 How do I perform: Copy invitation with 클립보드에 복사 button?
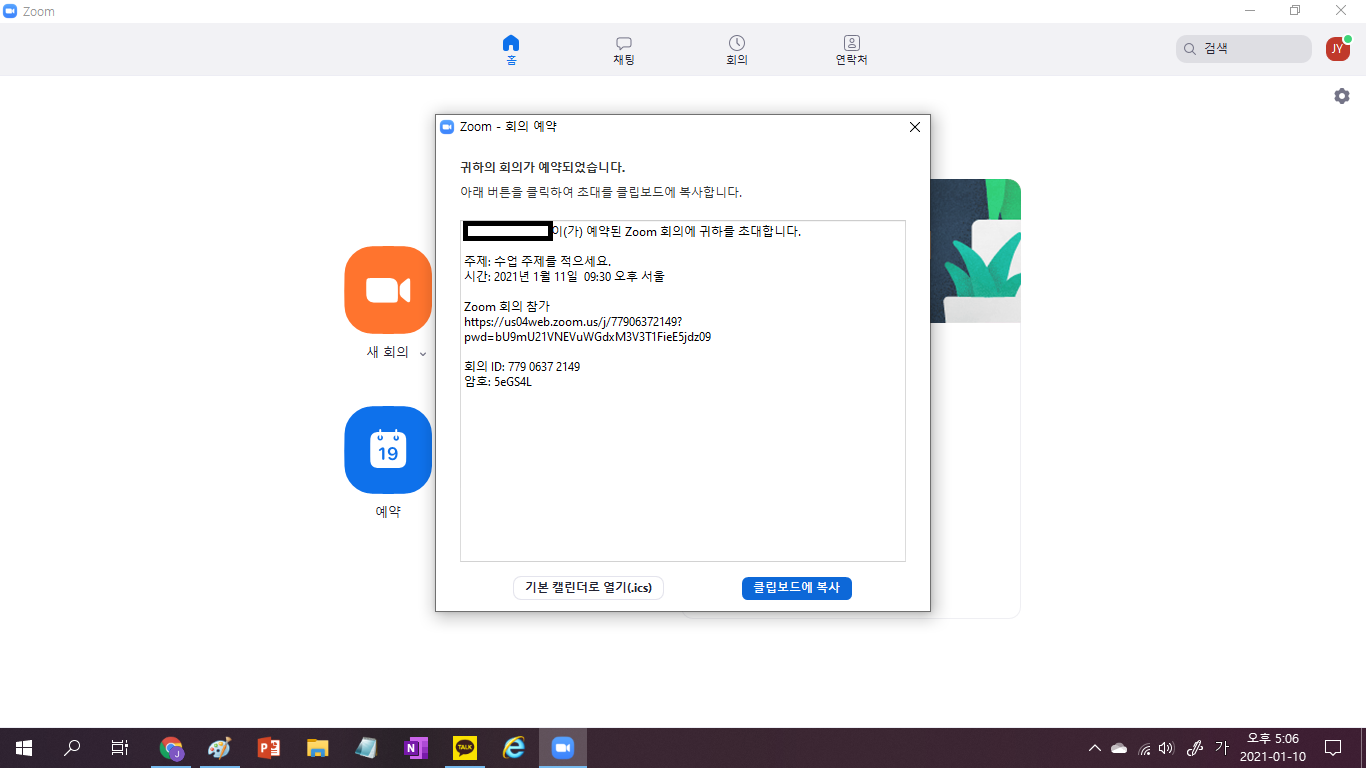coord(796,588)
